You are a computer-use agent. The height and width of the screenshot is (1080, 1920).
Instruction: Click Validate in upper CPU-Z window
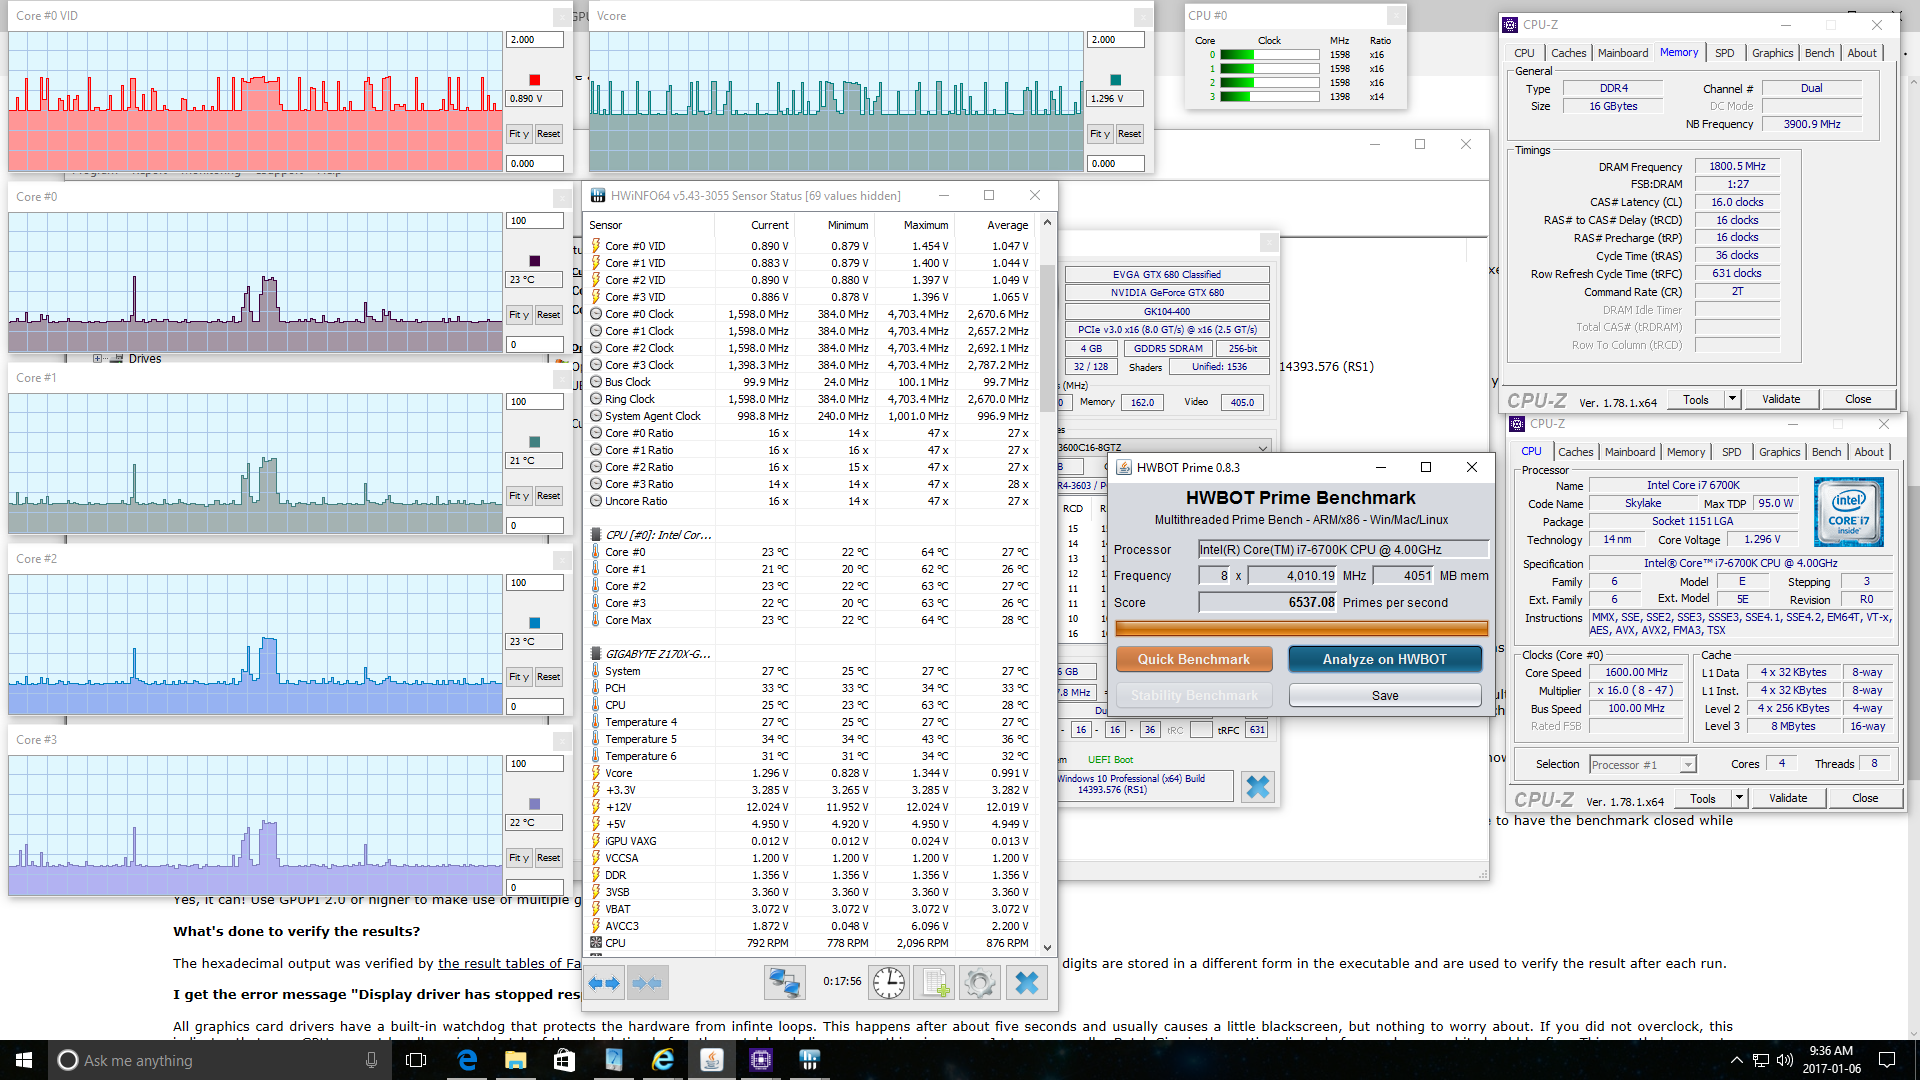pyautogui.click(x=1781, y=399)
